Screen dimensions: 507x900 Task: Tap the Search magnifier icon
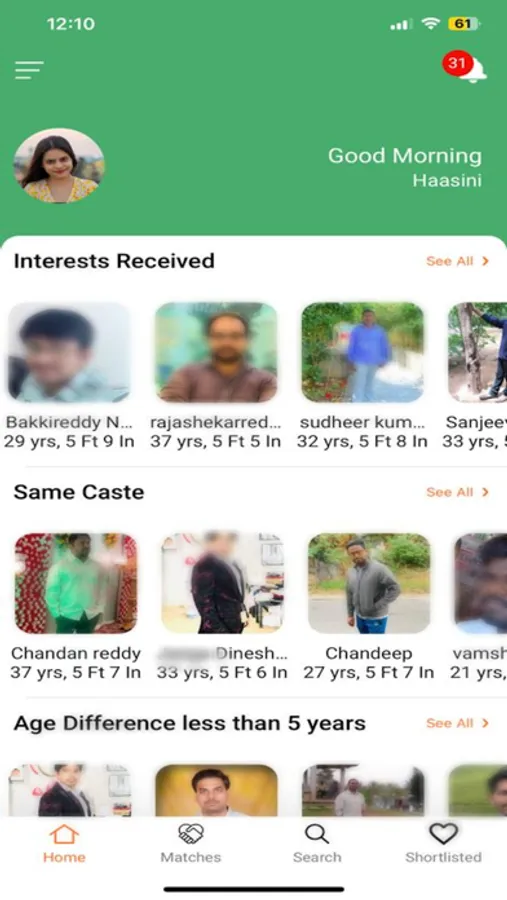coord(316,833)
